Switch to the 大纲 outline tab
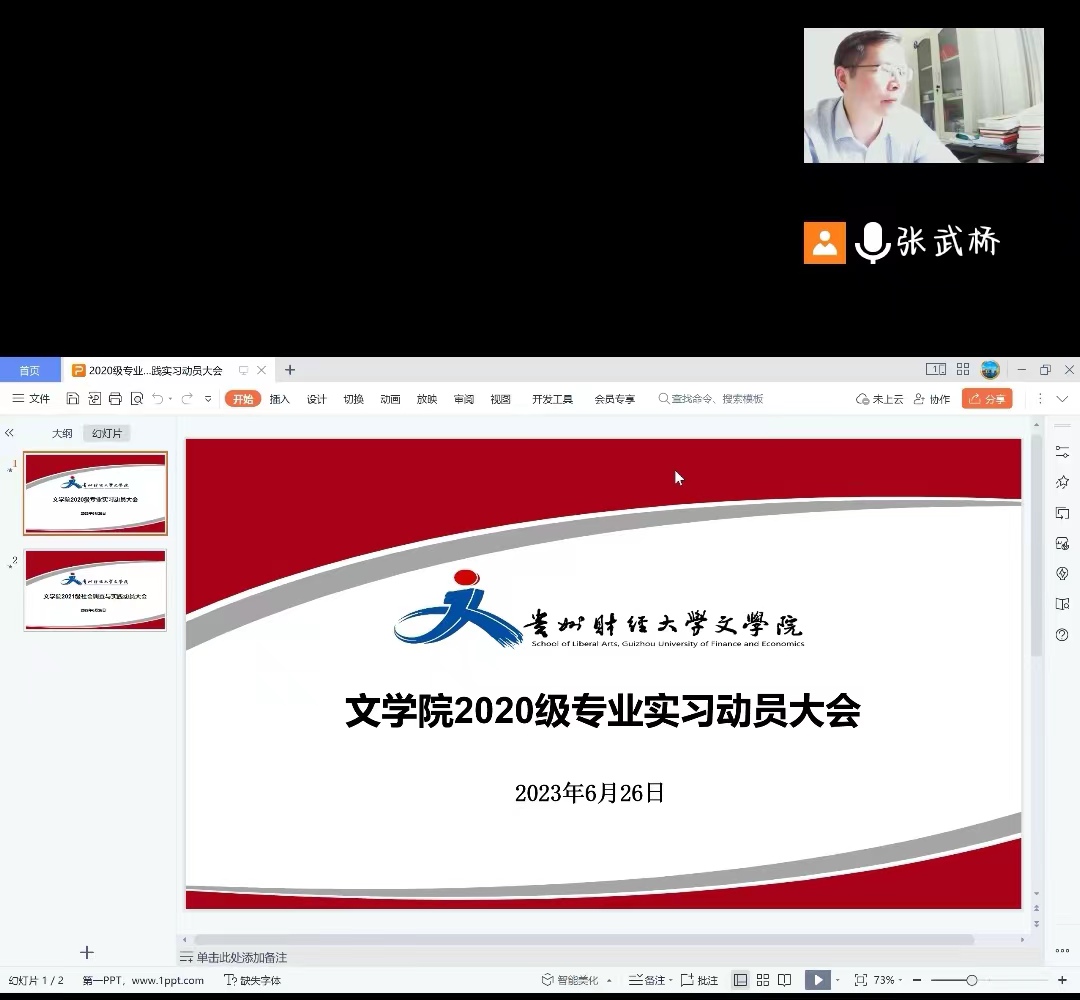The height and width of the screenshot is (1000, 1080). [62, 433]
